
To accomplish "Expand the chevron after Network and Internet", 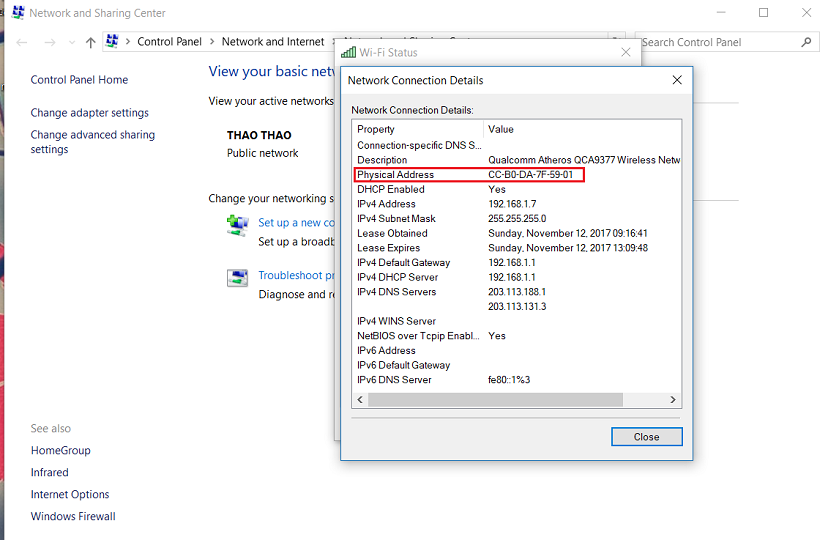I will click(334, 42).
